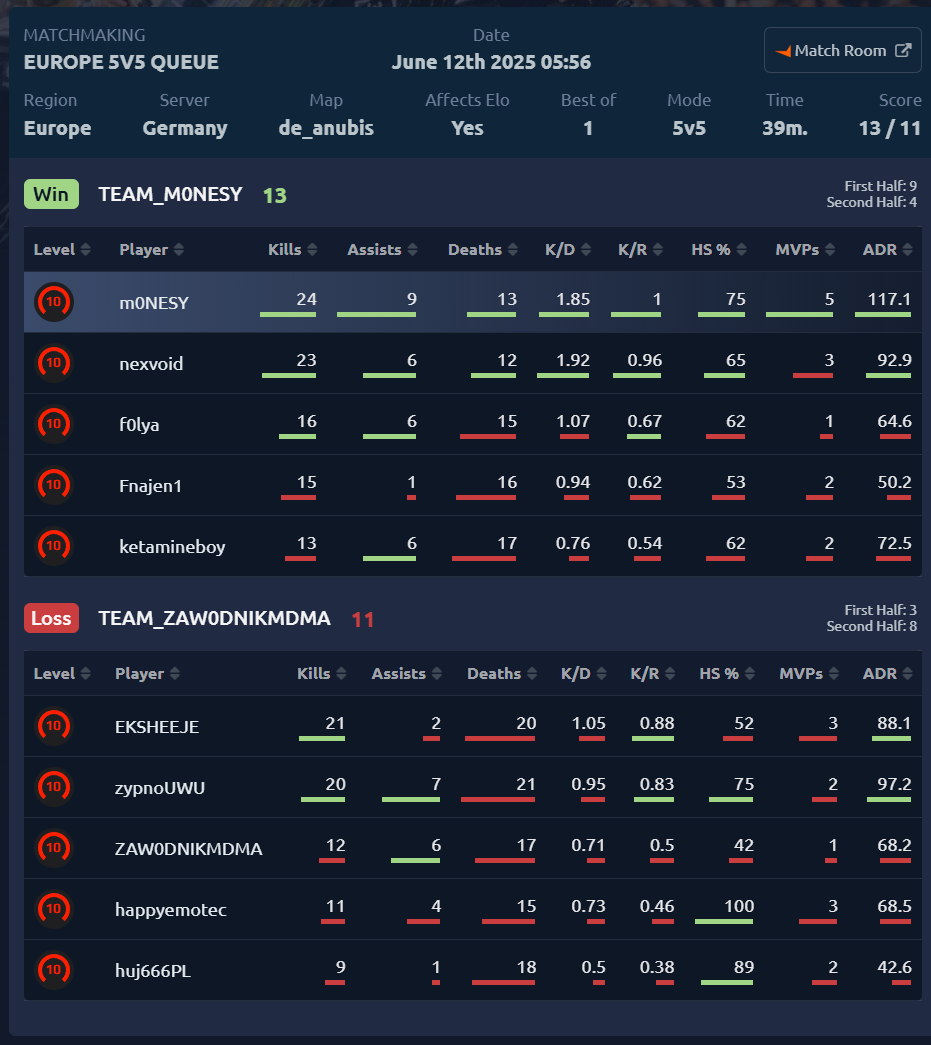This screenshot has height=1045, width=931.
Task: Select the TEAM_M0NESY team name
Action: (170, 195)
